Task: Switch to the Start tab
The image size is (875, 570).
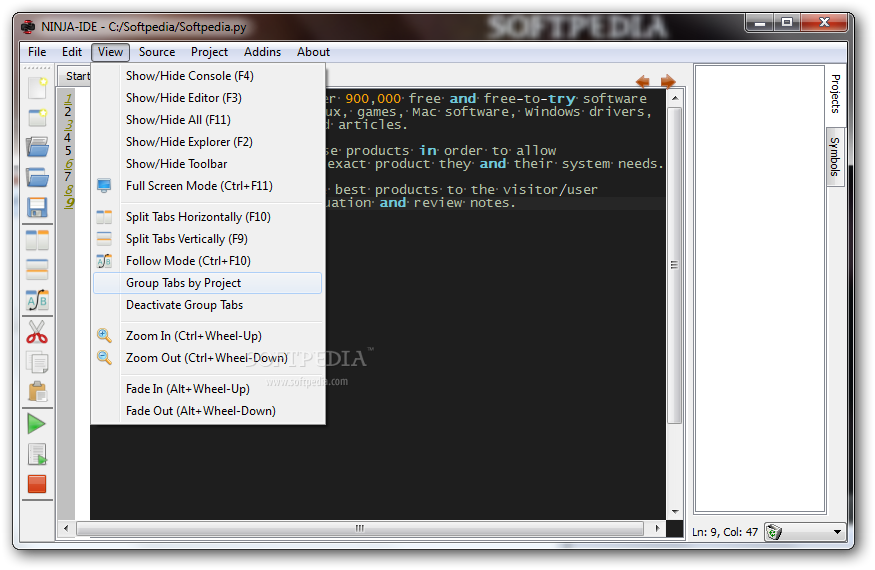Action: 75,76
